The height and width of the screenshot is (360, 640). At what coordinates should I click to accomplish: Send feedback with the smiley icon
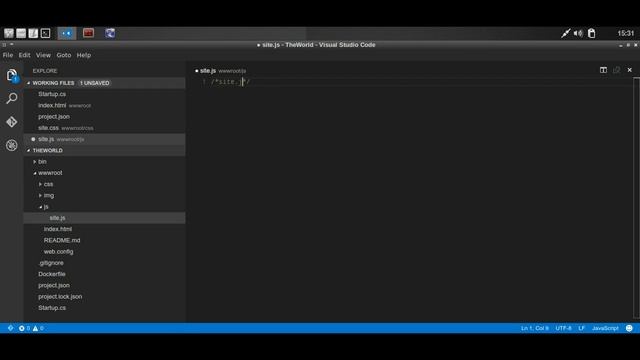click(x=629, y=328)
